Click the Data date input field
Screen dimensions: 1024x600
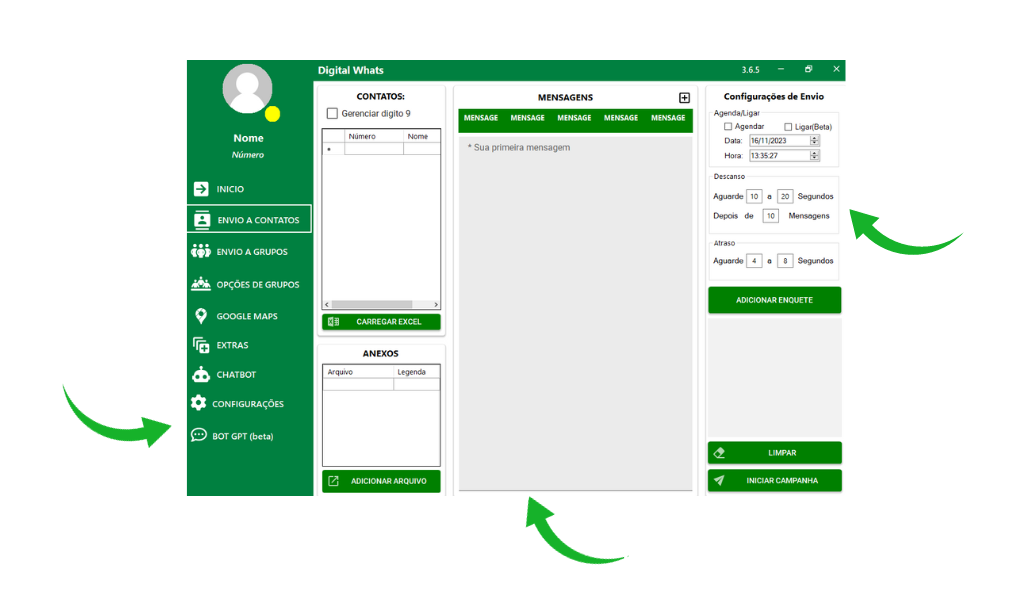click(x=780, y=140)
